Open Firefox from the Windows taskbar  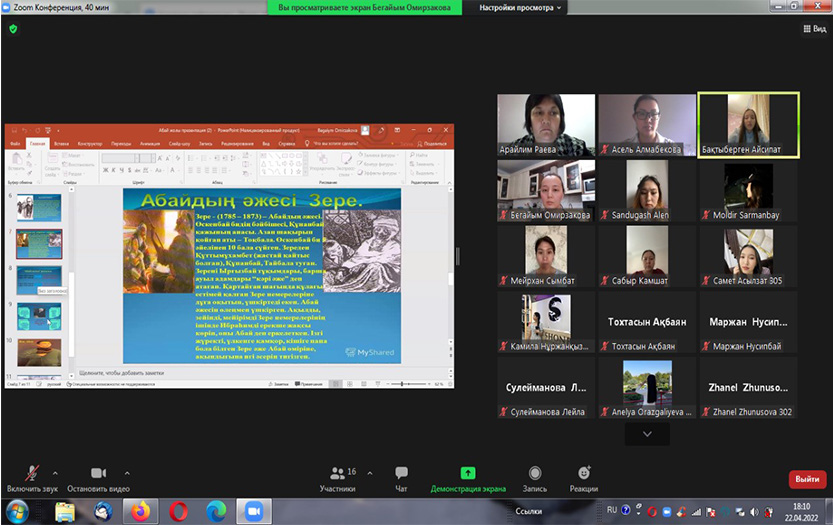pos(141,511)
